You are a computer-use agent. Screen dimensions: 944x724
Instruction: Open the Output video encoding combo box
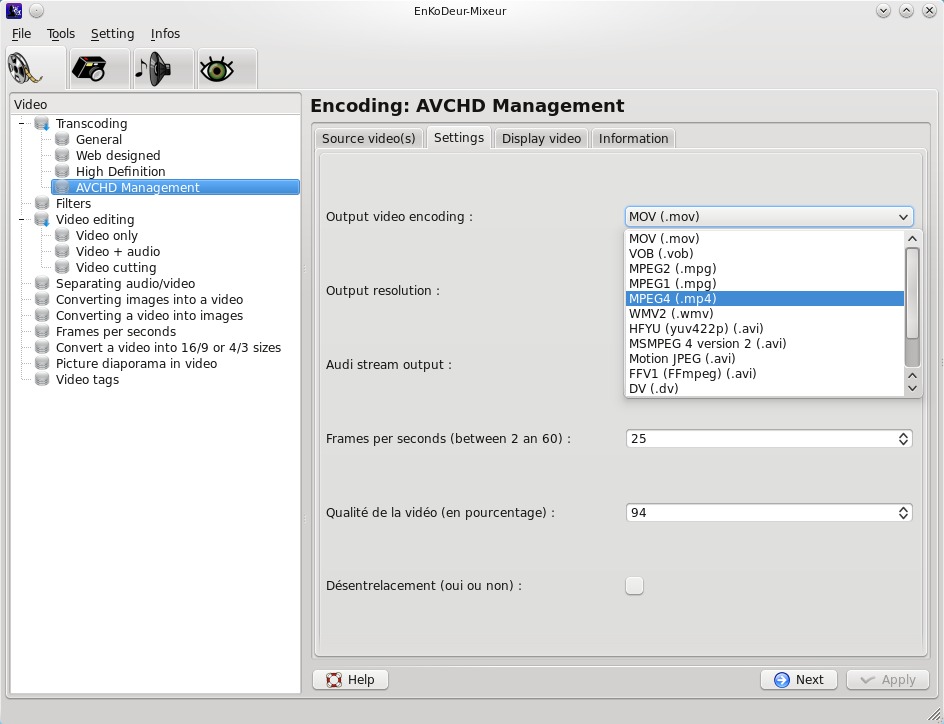[769, 217]
